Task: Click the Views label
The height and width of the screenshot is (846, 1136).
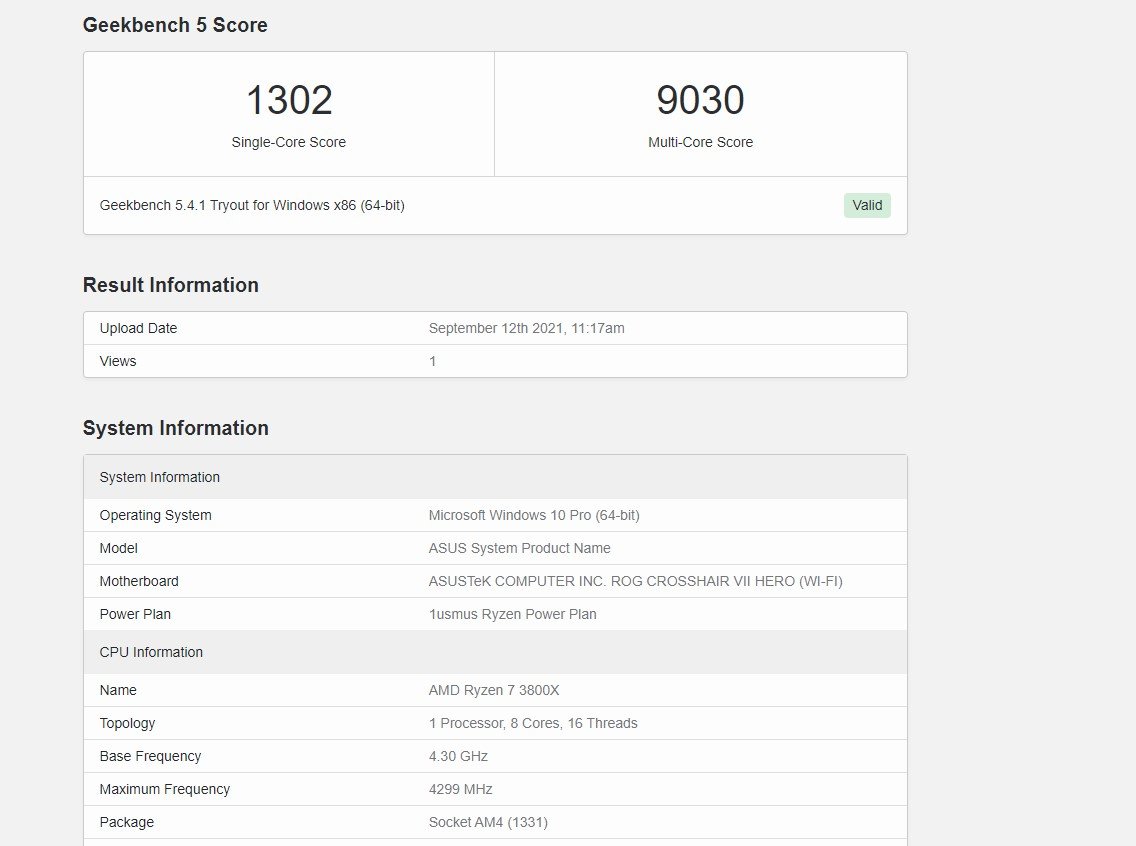Action: point(118,361)
